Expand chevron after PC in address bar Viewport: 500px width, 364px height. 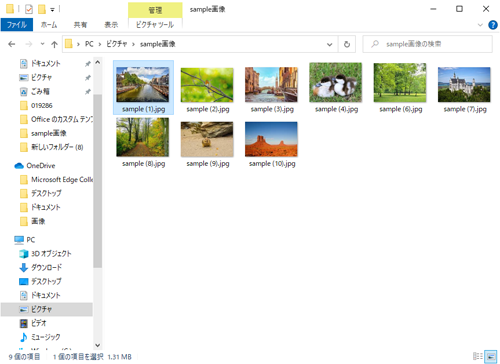point(100,44)
